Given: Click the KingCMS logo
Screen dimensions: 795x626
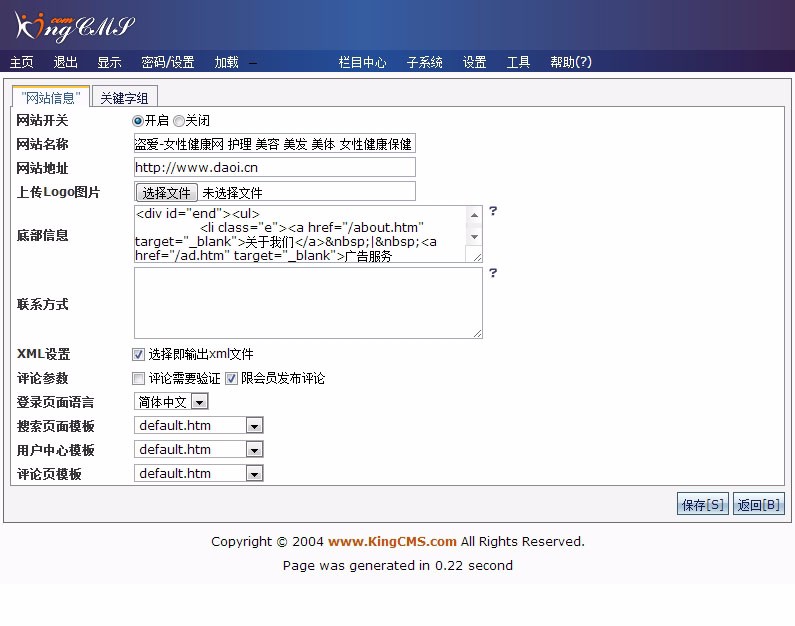Looking at the screenshot, I should (75, 26).
